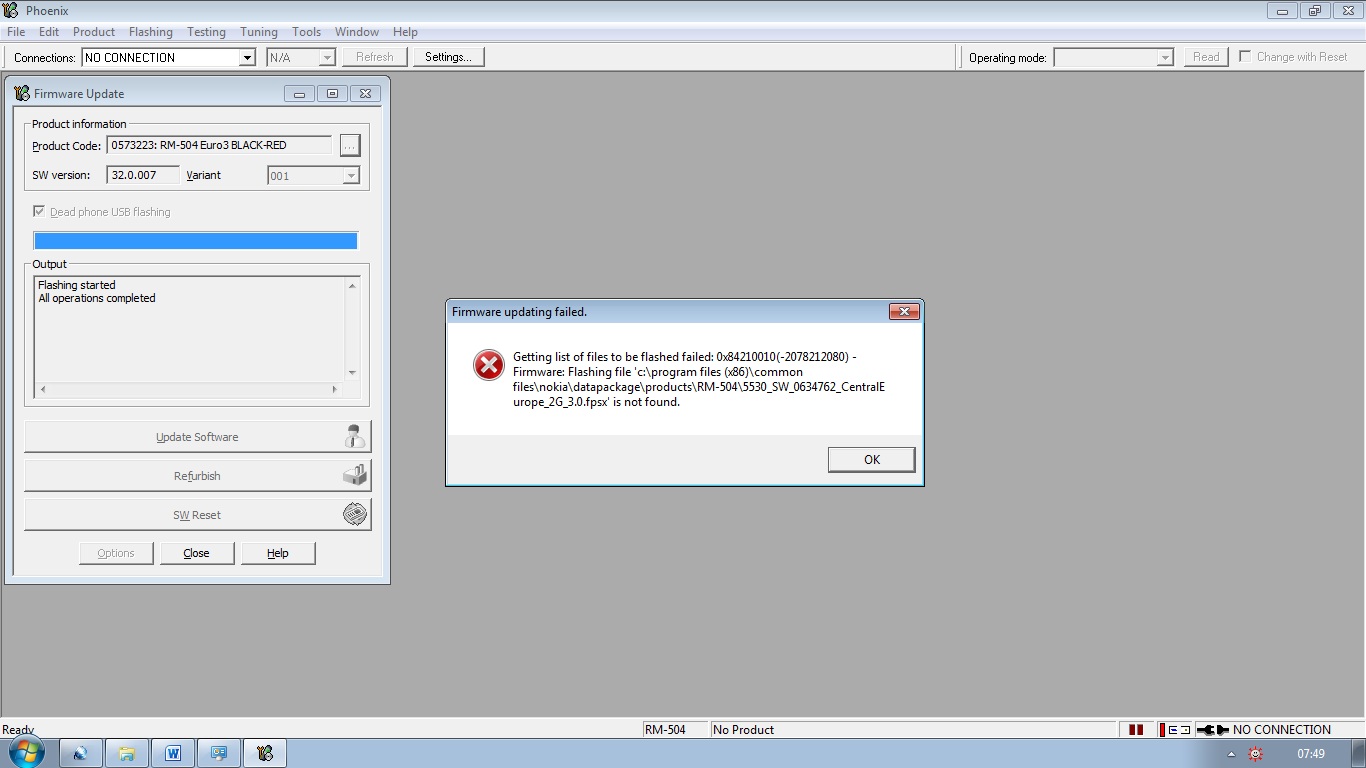Open connection Settings... button

(x=448, y=57)
